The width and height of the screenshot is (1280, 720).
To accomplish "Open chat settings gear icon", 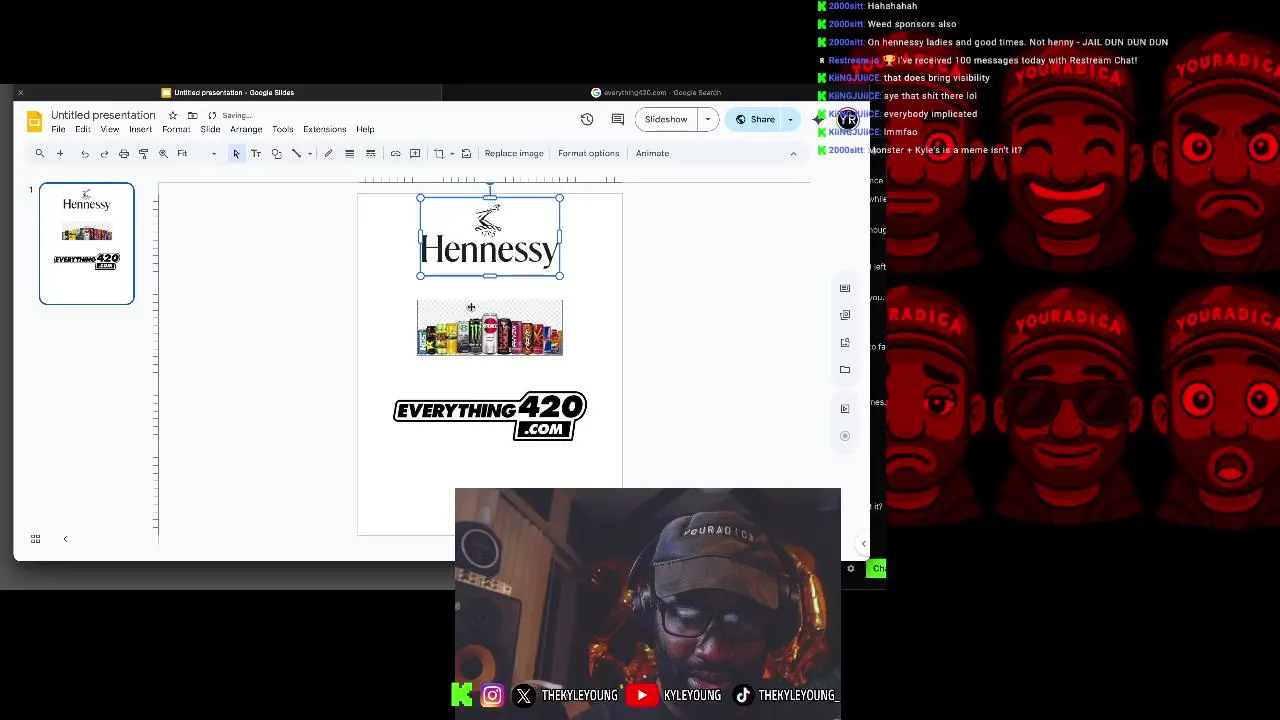I will pyautogui.click(x=851, y=569).
